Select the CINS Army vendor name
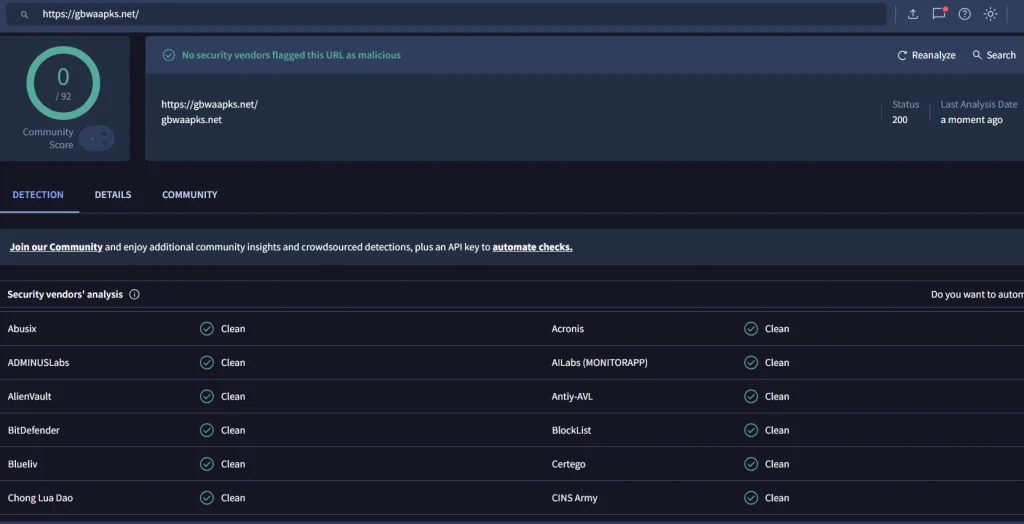Screen dimensions: 1024x524 575,498
